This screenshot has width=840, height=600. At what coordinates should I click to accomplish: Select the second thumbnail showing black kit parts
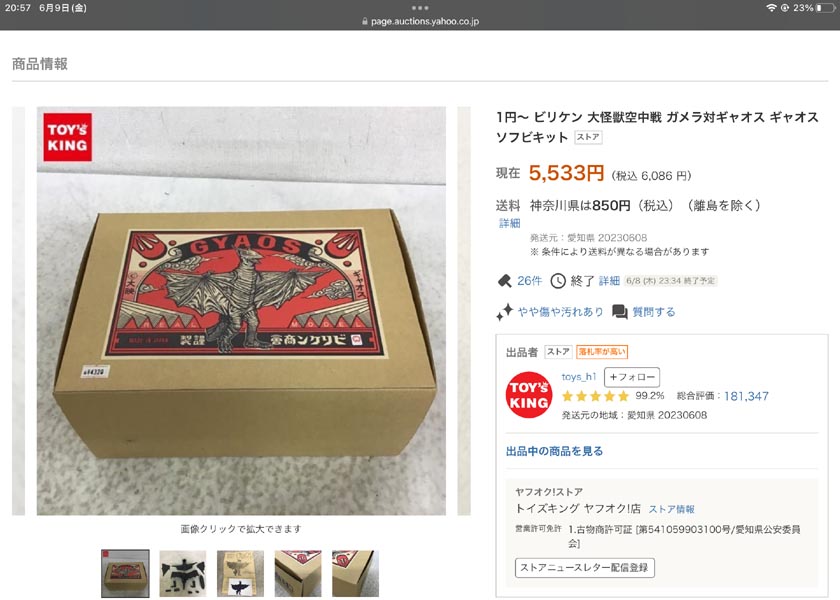[183, 573]
